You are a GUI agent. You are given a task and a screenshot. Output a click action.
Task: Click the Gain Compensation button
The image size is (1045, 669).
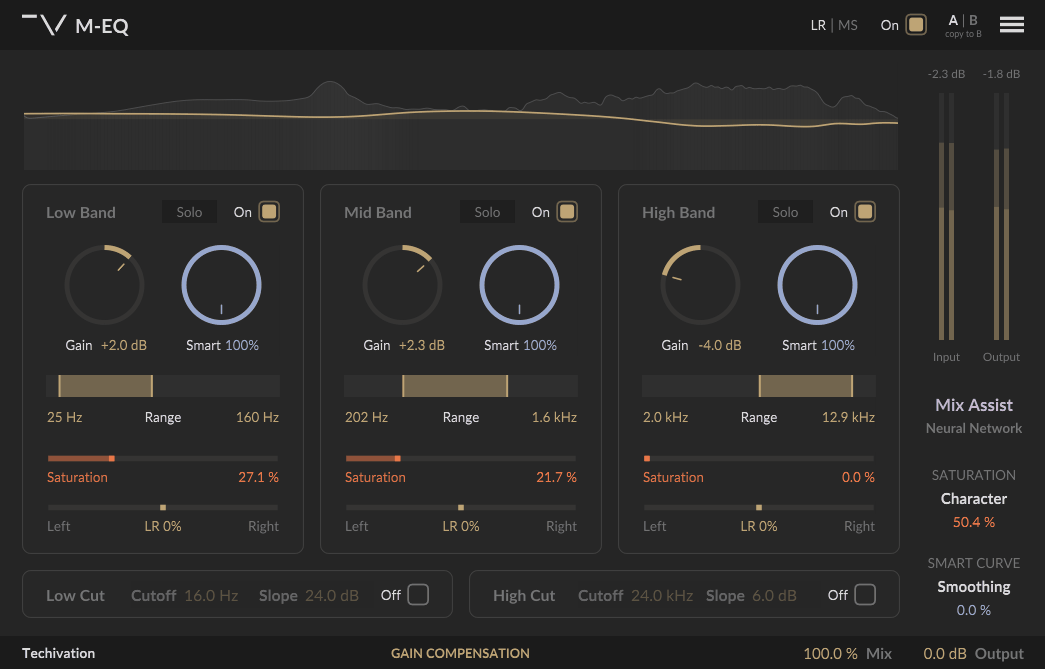click(x=460, y=654)
